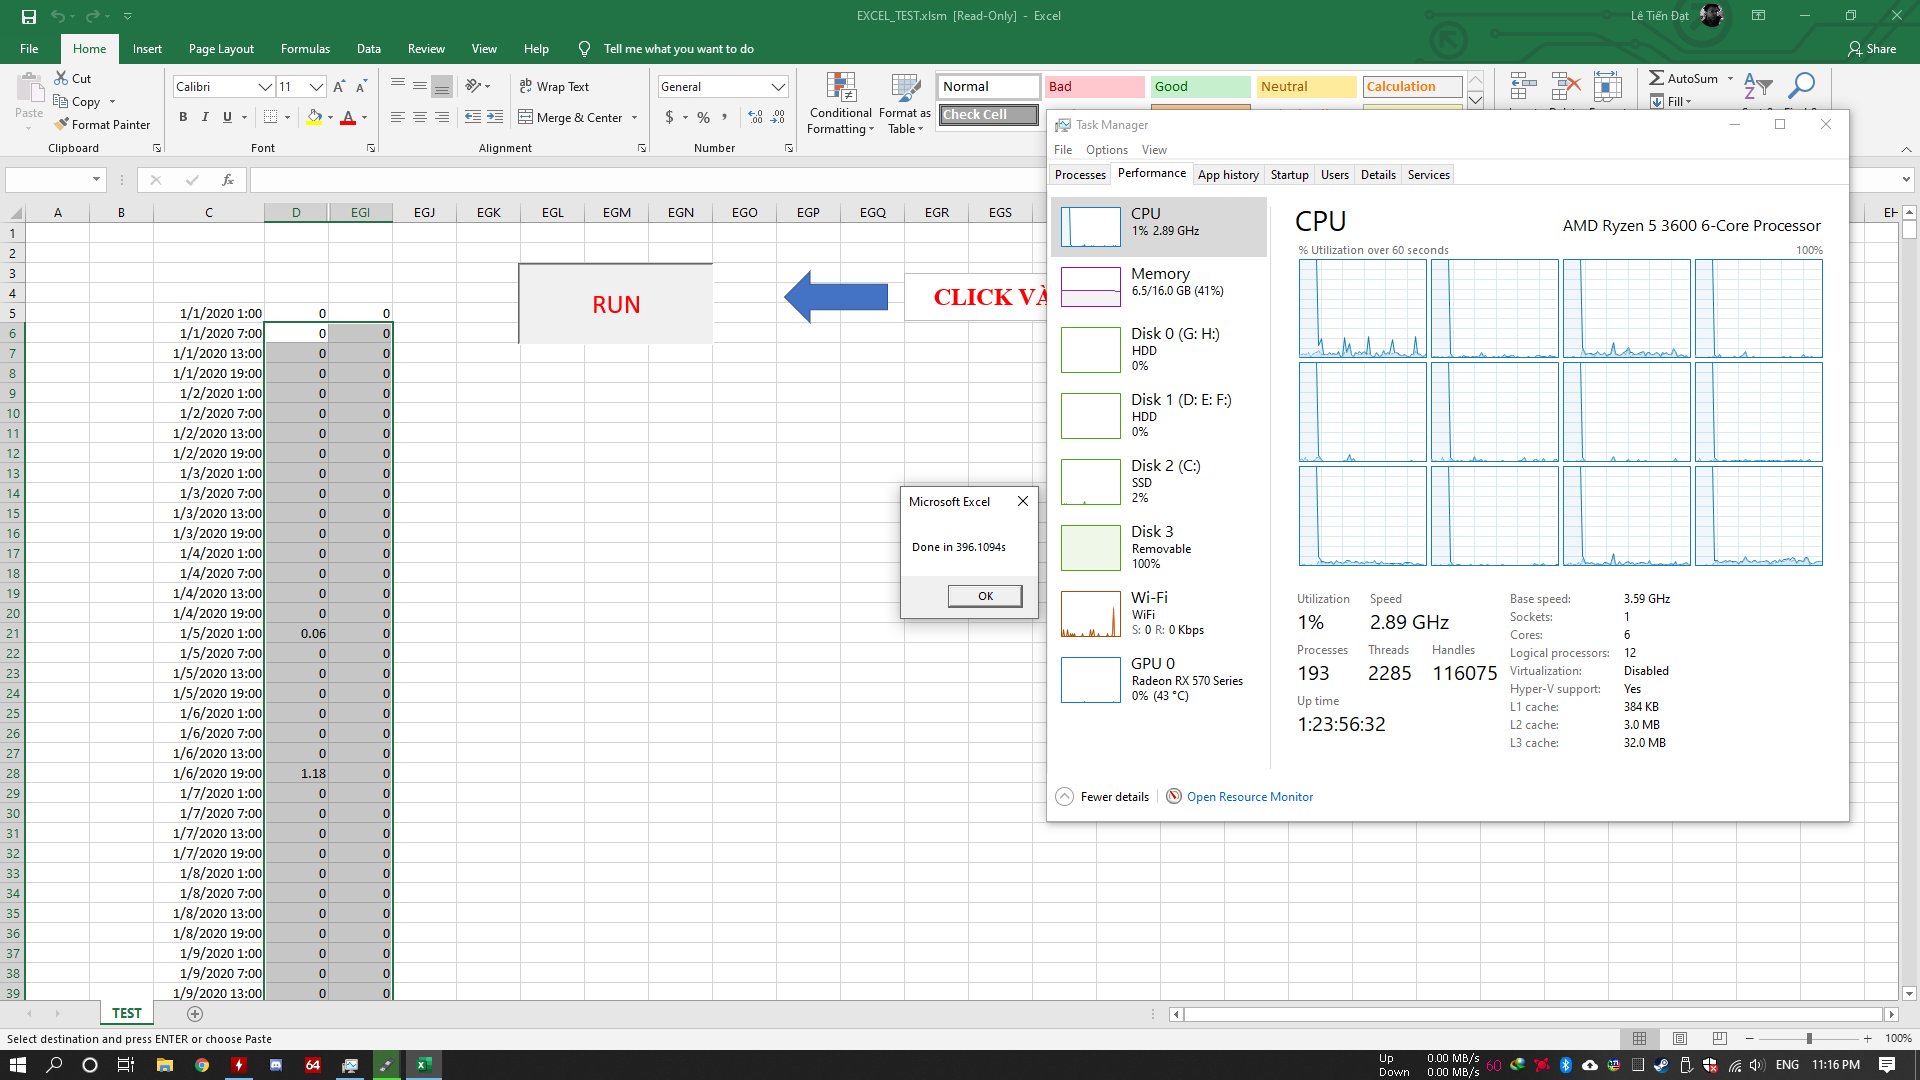Screen dimensions: 1920x1080
Task: Open the Name Box dropdown arrow
Action: click(97, 180)
